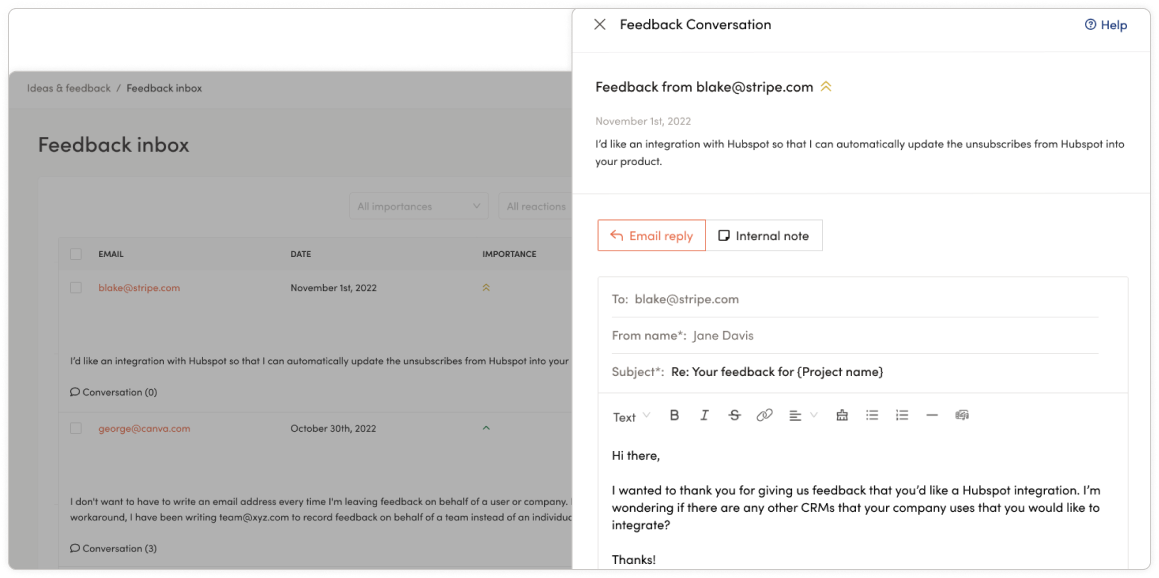Switch to the Internal note tab
1159x578 pixels.
(x=764, y=236)
